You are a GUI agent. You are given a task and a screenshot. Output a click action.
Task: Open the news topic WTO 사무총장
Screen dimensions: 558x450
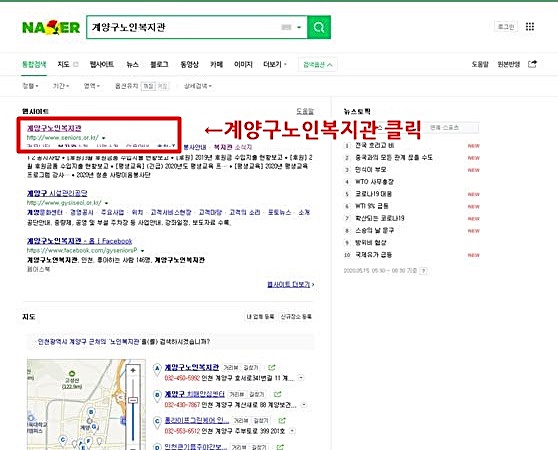coord(374,182)
